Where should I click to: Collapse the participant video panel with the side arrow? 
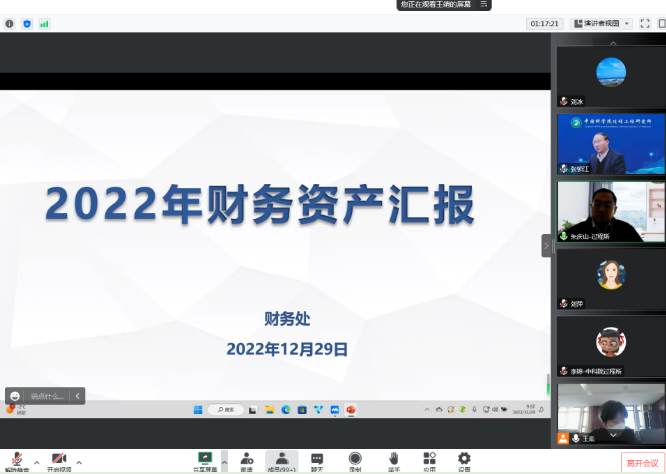pos(547,245)
